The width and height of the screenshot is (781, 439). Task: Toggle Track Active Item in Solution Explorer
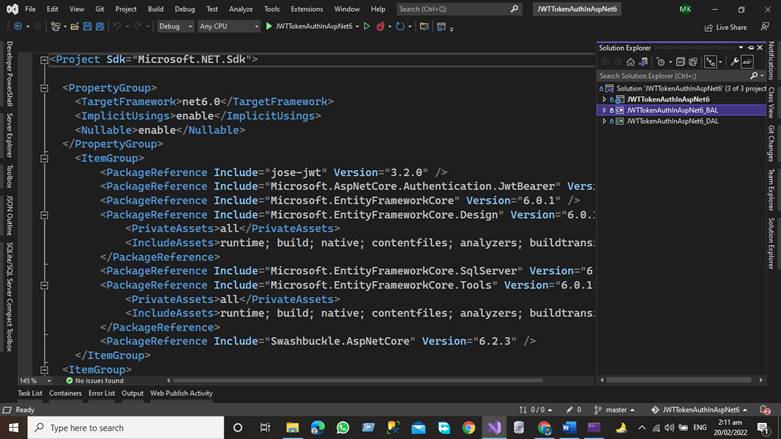click(x=711, y=62)
